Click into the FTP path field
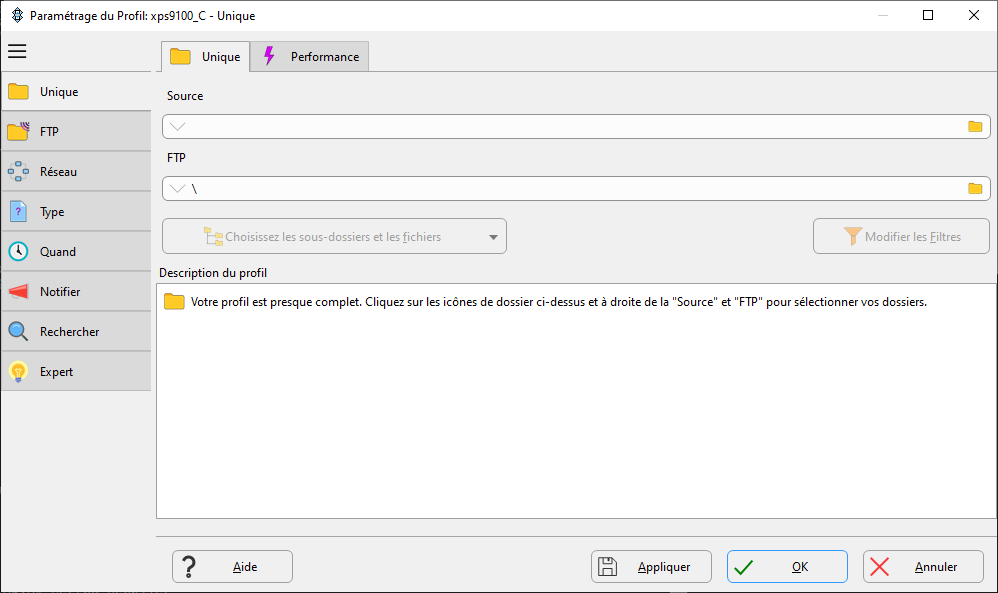Screen dimensions: 998x593 click(576, 188)
